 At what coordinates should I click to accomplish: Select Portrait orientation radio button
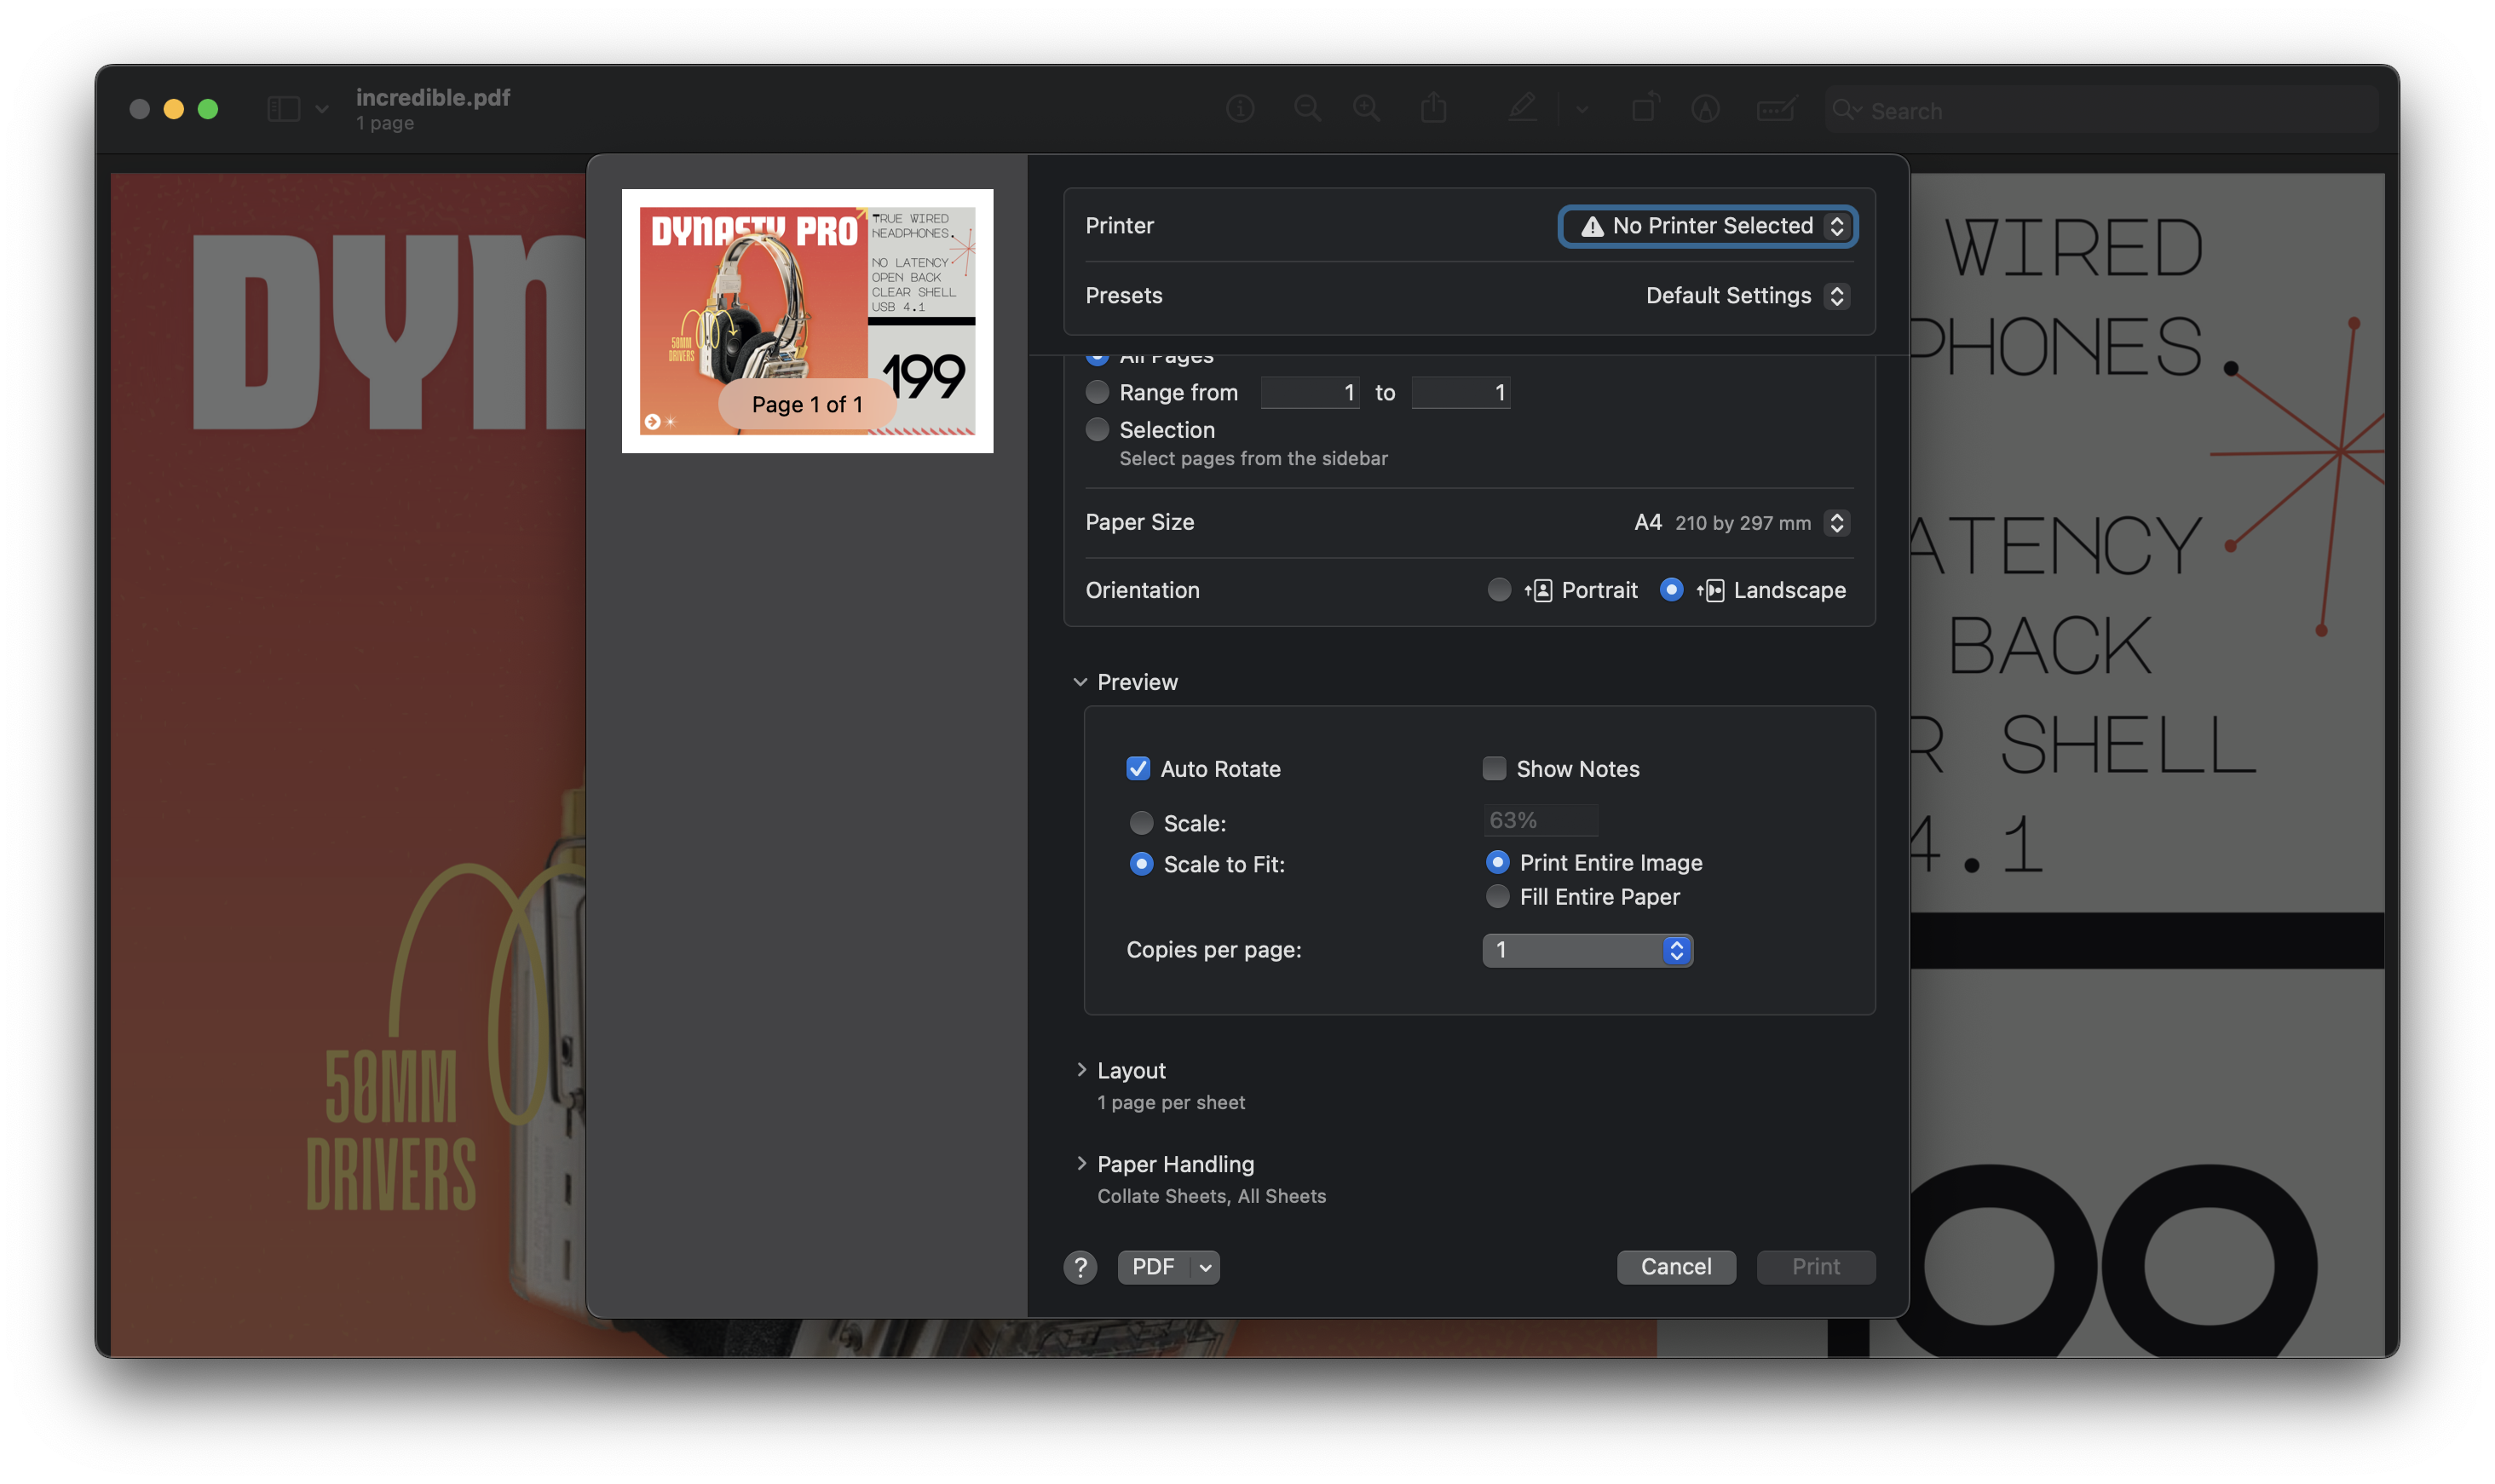coord(1498,590)
